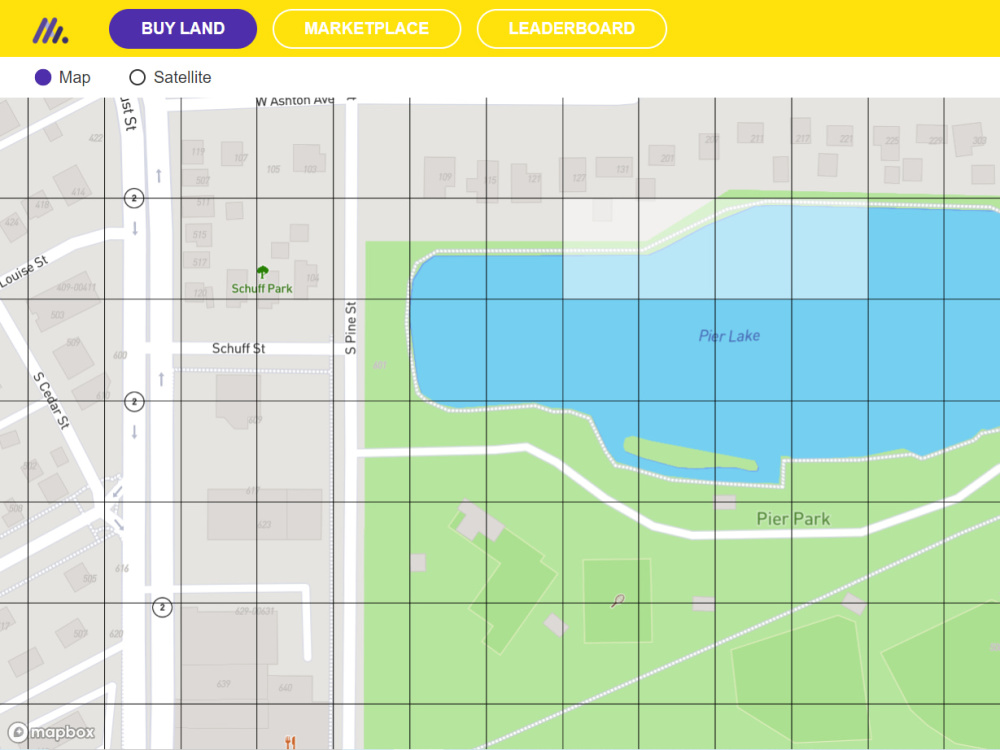The image size is (1000, 750).
Task: Click the S Cedar St street label
Action: coord(51,400)
